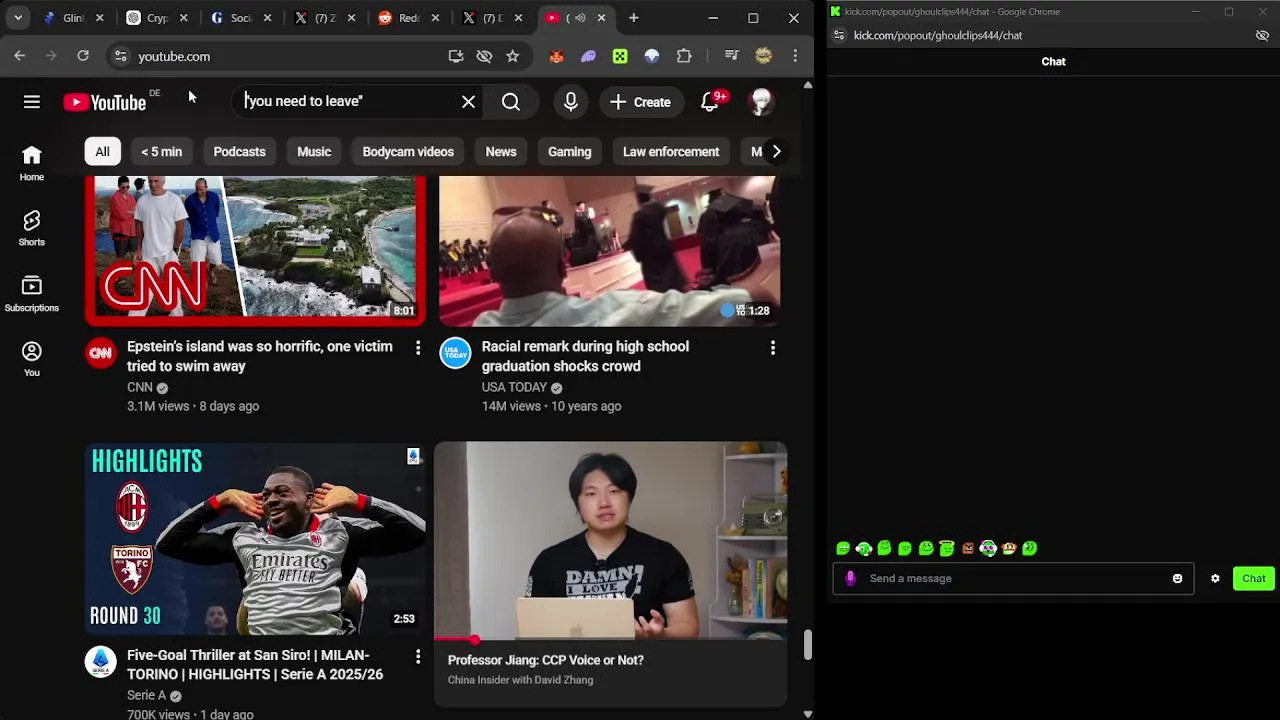1280x720 pixels.
Task: Open the Chrome tab search dropdown
Action: tap(18, 18)
